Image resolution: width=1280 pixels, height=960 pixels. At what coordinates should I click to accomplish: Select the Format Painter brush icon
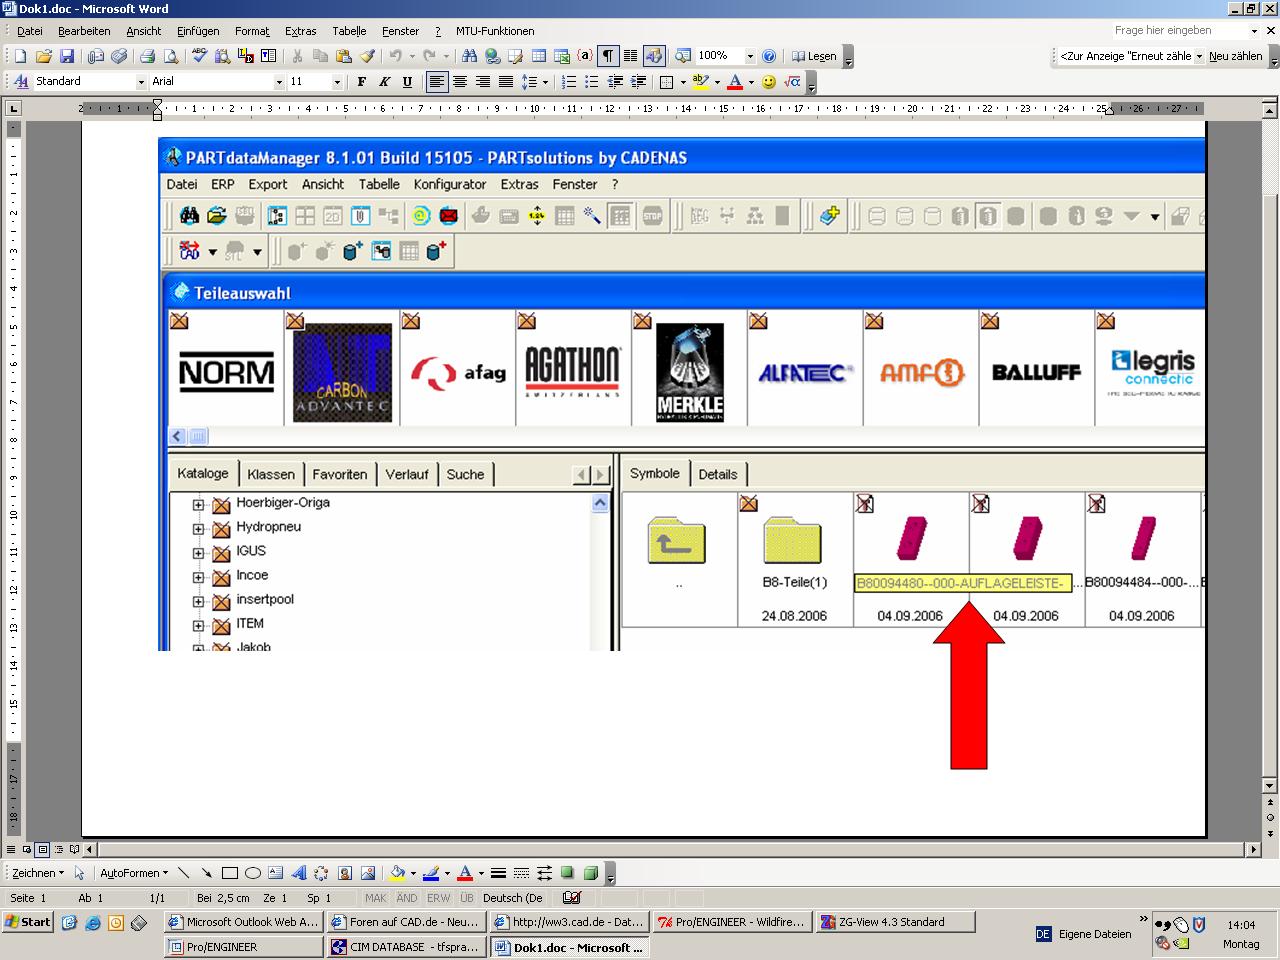click(x=367, y=56)
